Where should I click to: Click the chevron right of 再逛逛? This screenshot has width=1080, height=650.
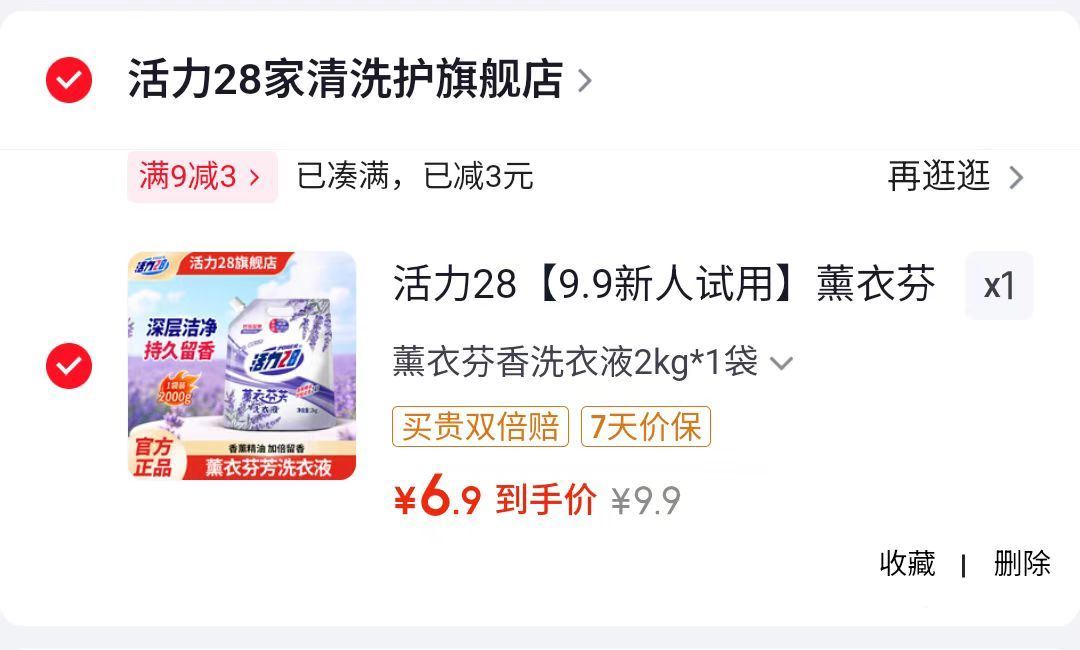click(x=1016, y=178)
